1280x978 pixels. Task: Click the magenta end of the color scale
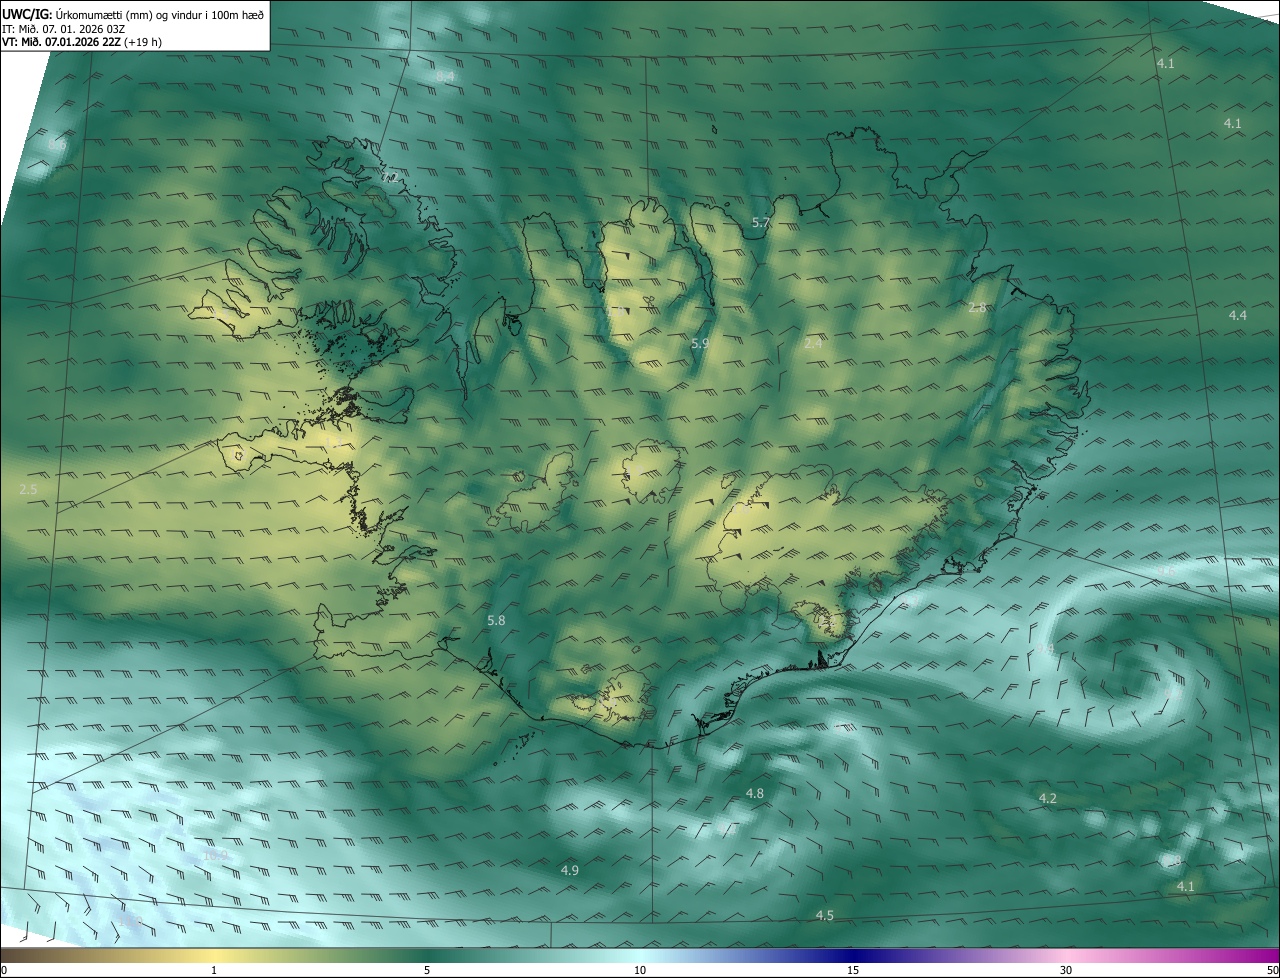point(1260,955)
